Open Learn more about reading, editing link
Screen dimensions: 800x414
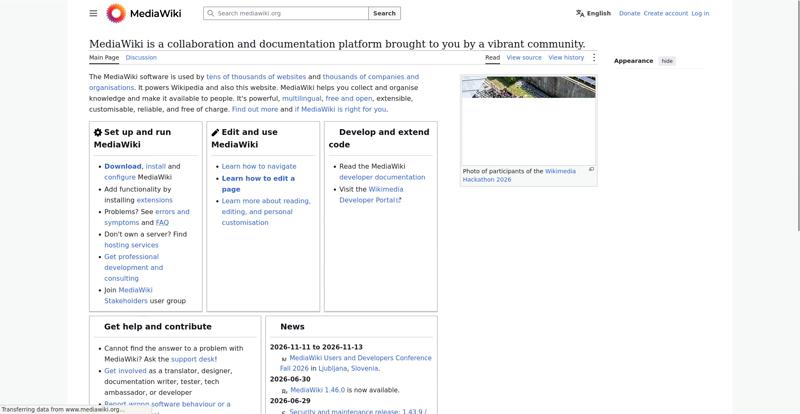(266, 212)
